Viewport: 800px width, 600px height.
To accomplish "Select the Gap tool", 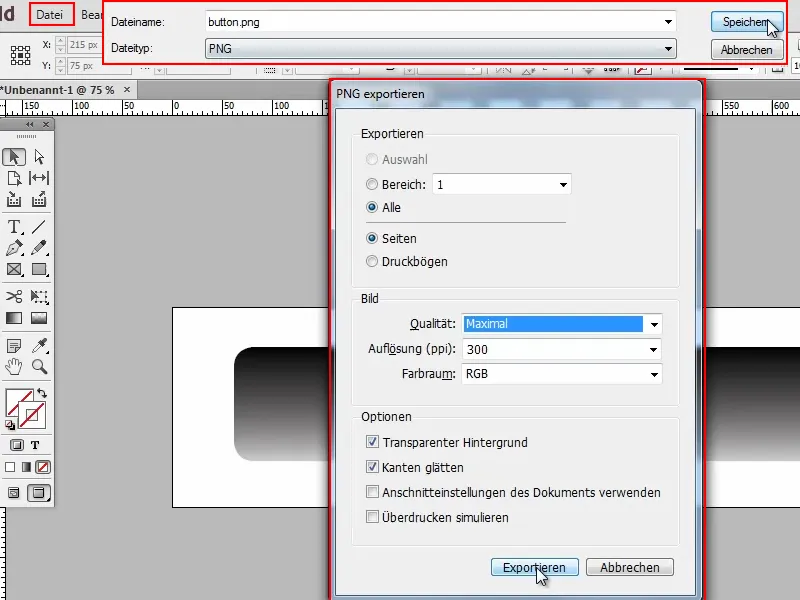I will point(39,178).
